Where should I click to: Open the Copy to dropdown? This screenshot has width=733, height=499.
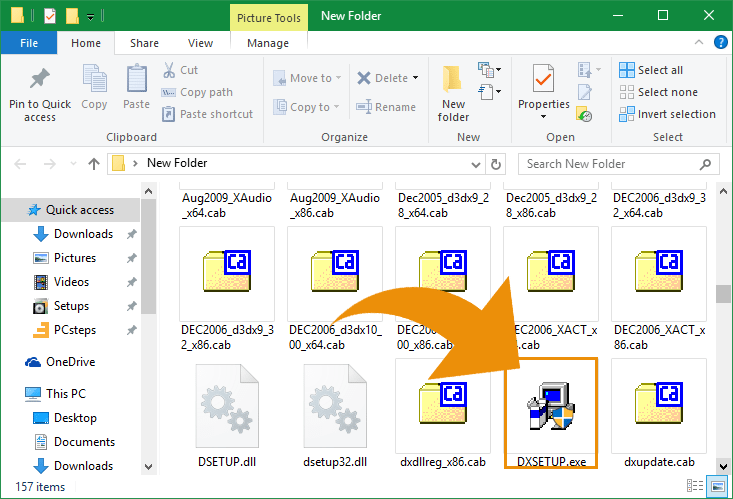306,107
